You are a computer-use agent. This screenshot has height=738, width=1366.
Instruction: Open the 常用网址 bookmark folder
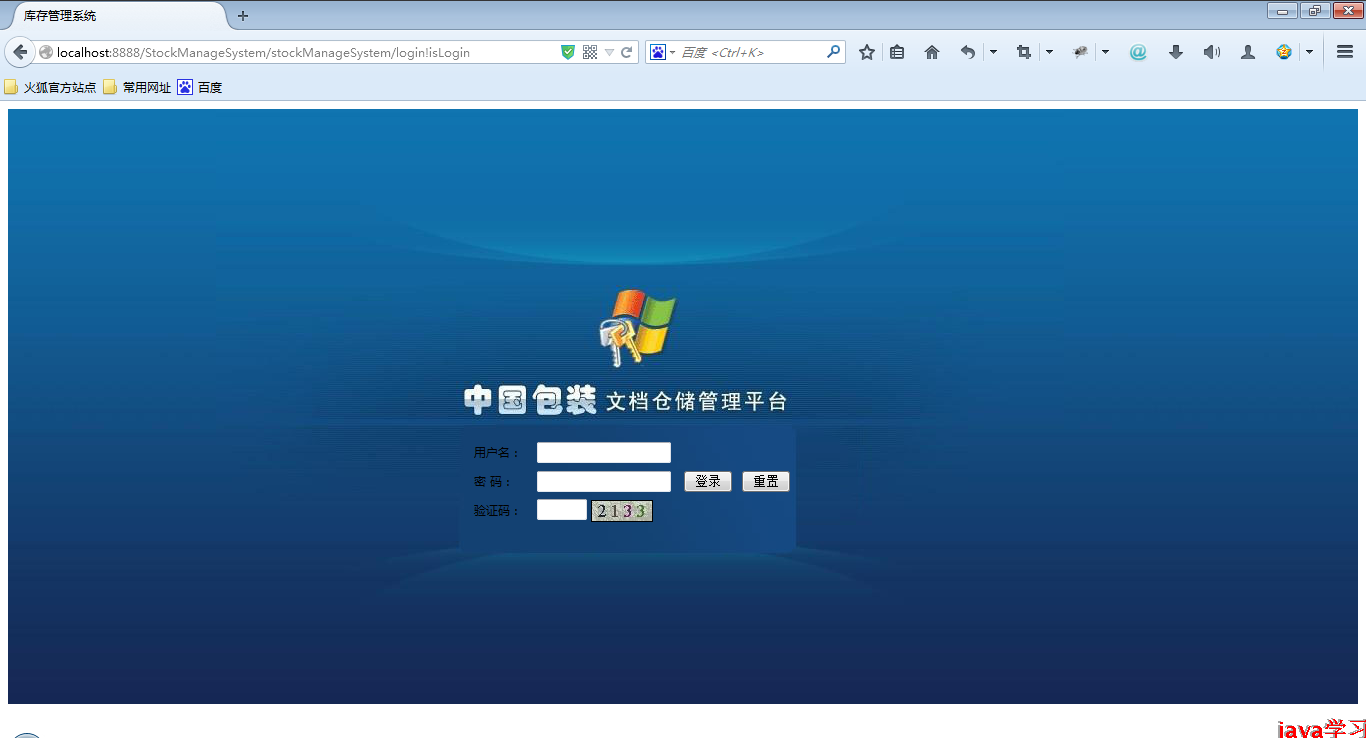(137, 88)
